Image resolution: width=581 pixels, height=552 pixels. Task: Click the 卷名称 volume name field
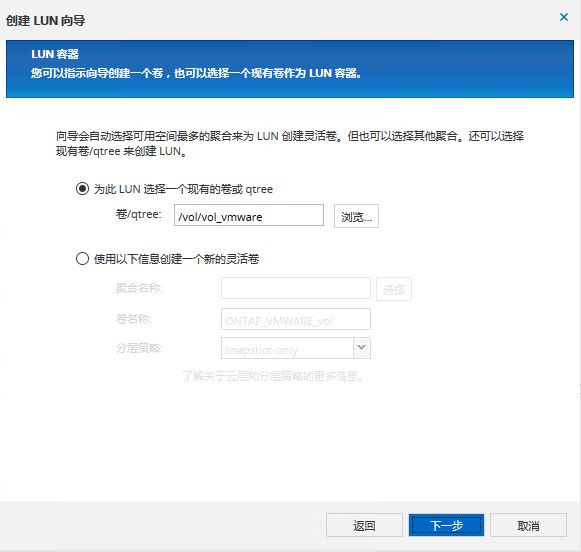coord(296,319)
